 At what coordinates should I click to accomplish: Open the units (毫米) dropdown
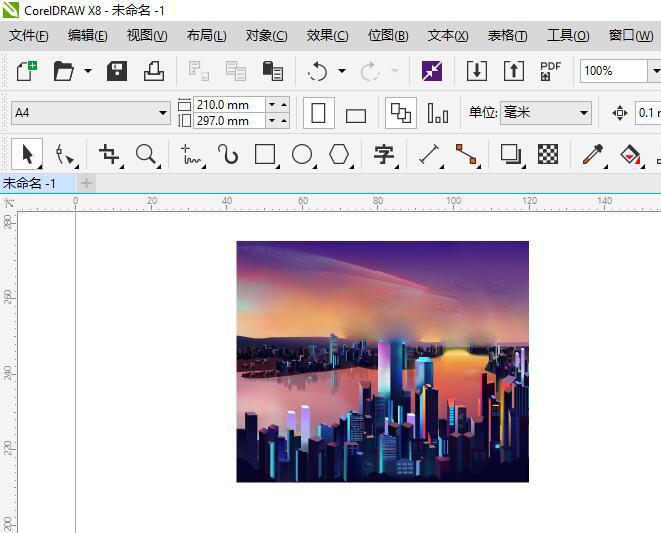coord(582,113)
